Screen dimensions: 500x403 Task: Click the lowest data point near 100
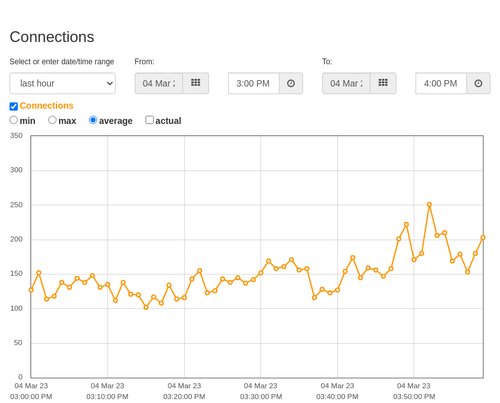click(146, 307)
